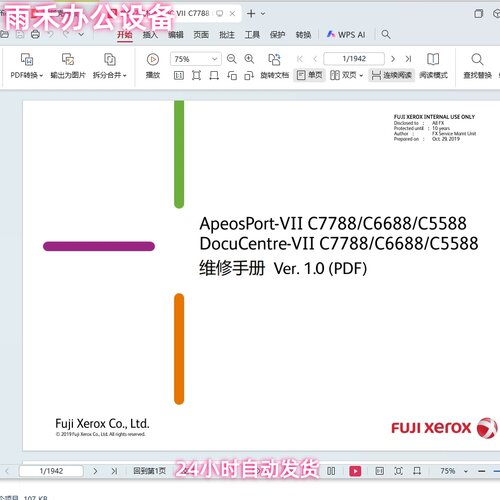Click fit page icon in status bar
The image size is (500, 500).
398,471
